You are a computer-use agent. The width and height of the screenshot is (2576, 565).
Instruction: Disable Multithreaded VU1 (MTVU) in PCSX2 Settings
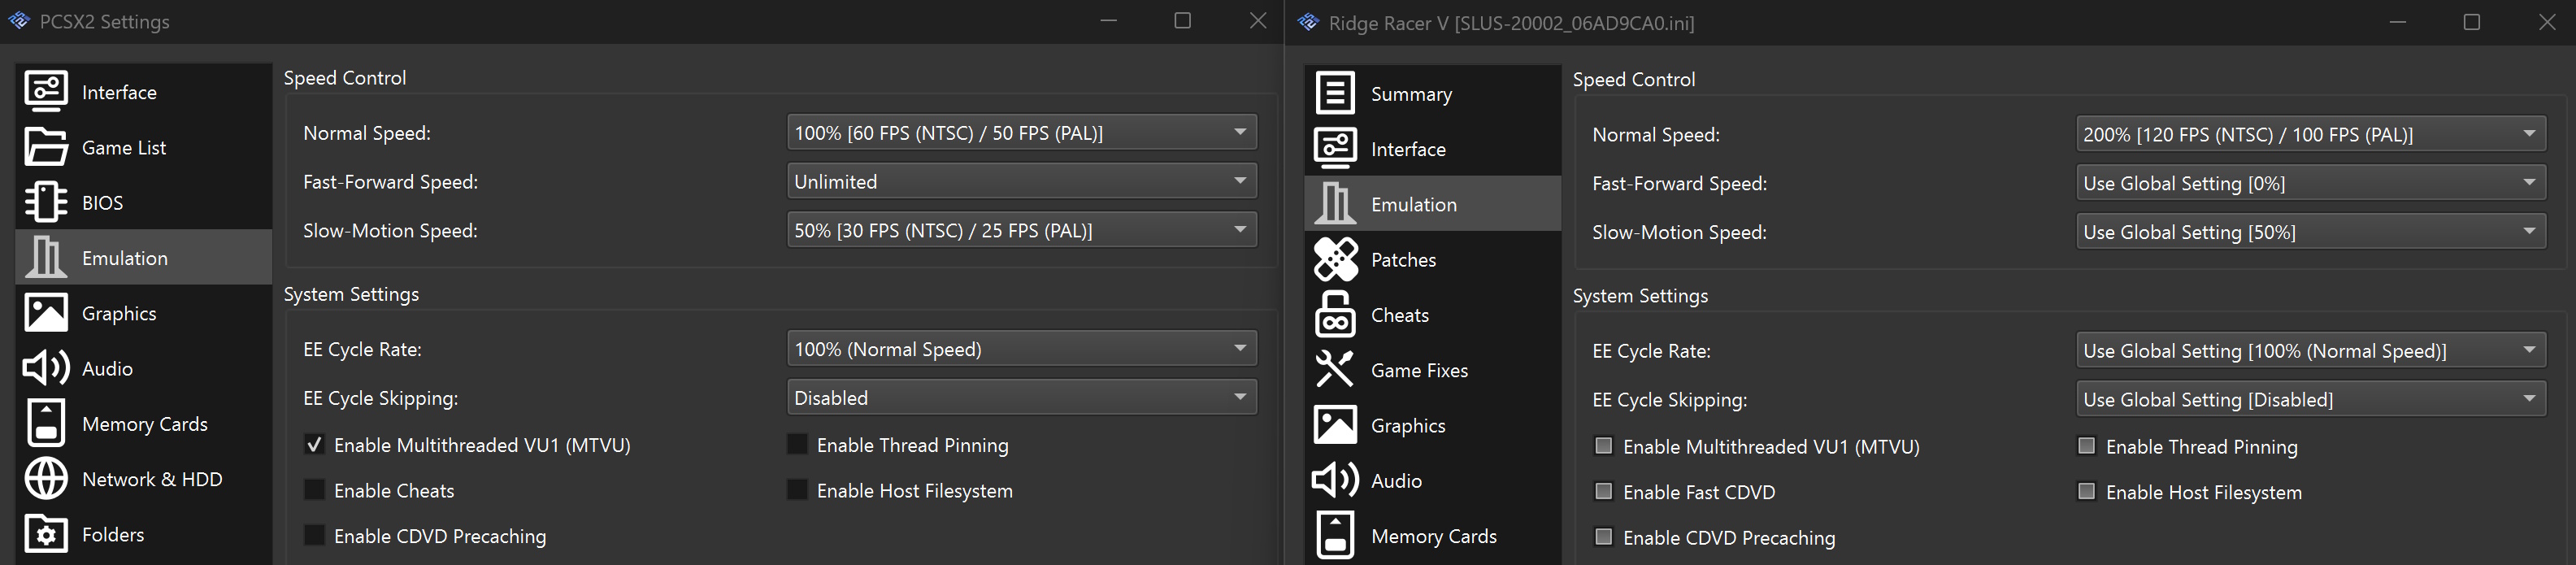click(x=314, y=445)
